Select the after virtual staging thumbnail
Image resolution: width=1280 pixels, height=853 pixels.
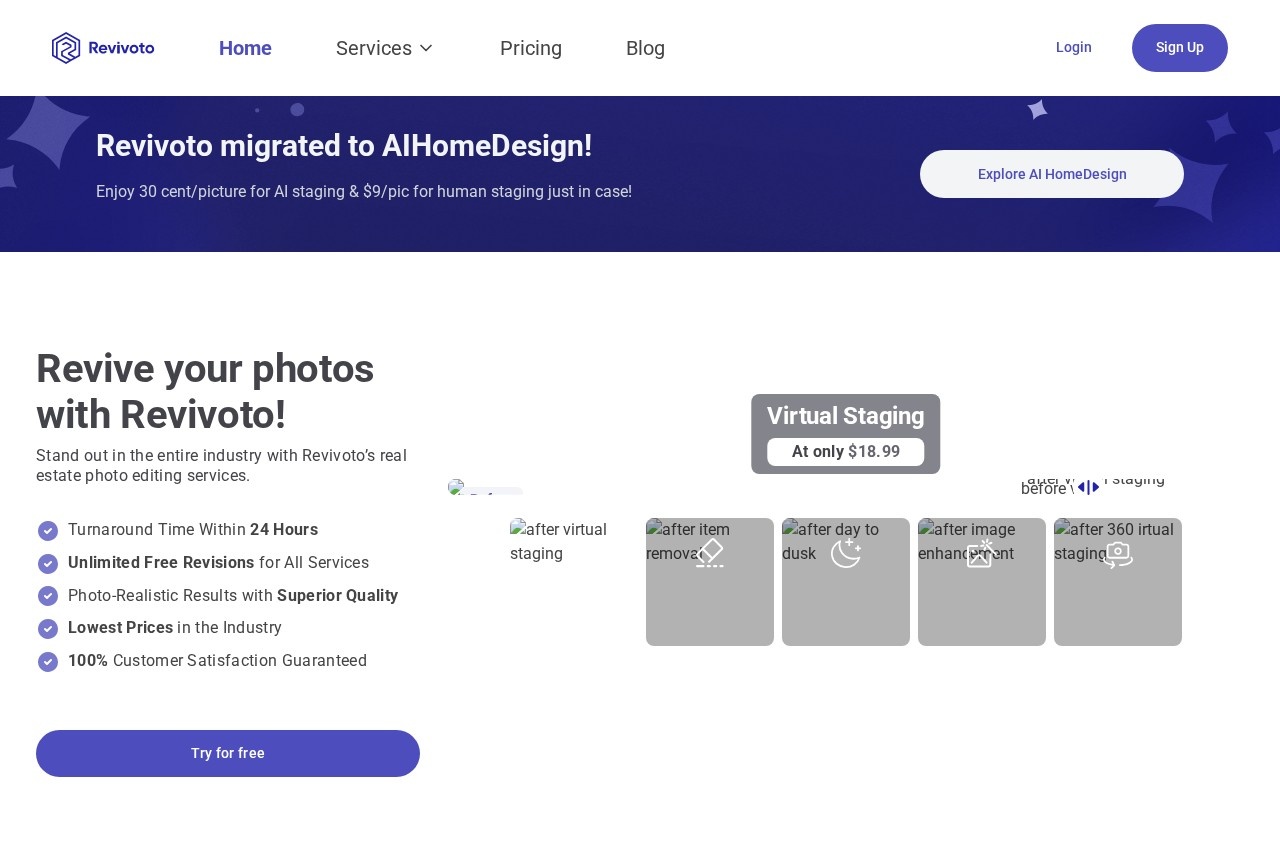point(574,581)
